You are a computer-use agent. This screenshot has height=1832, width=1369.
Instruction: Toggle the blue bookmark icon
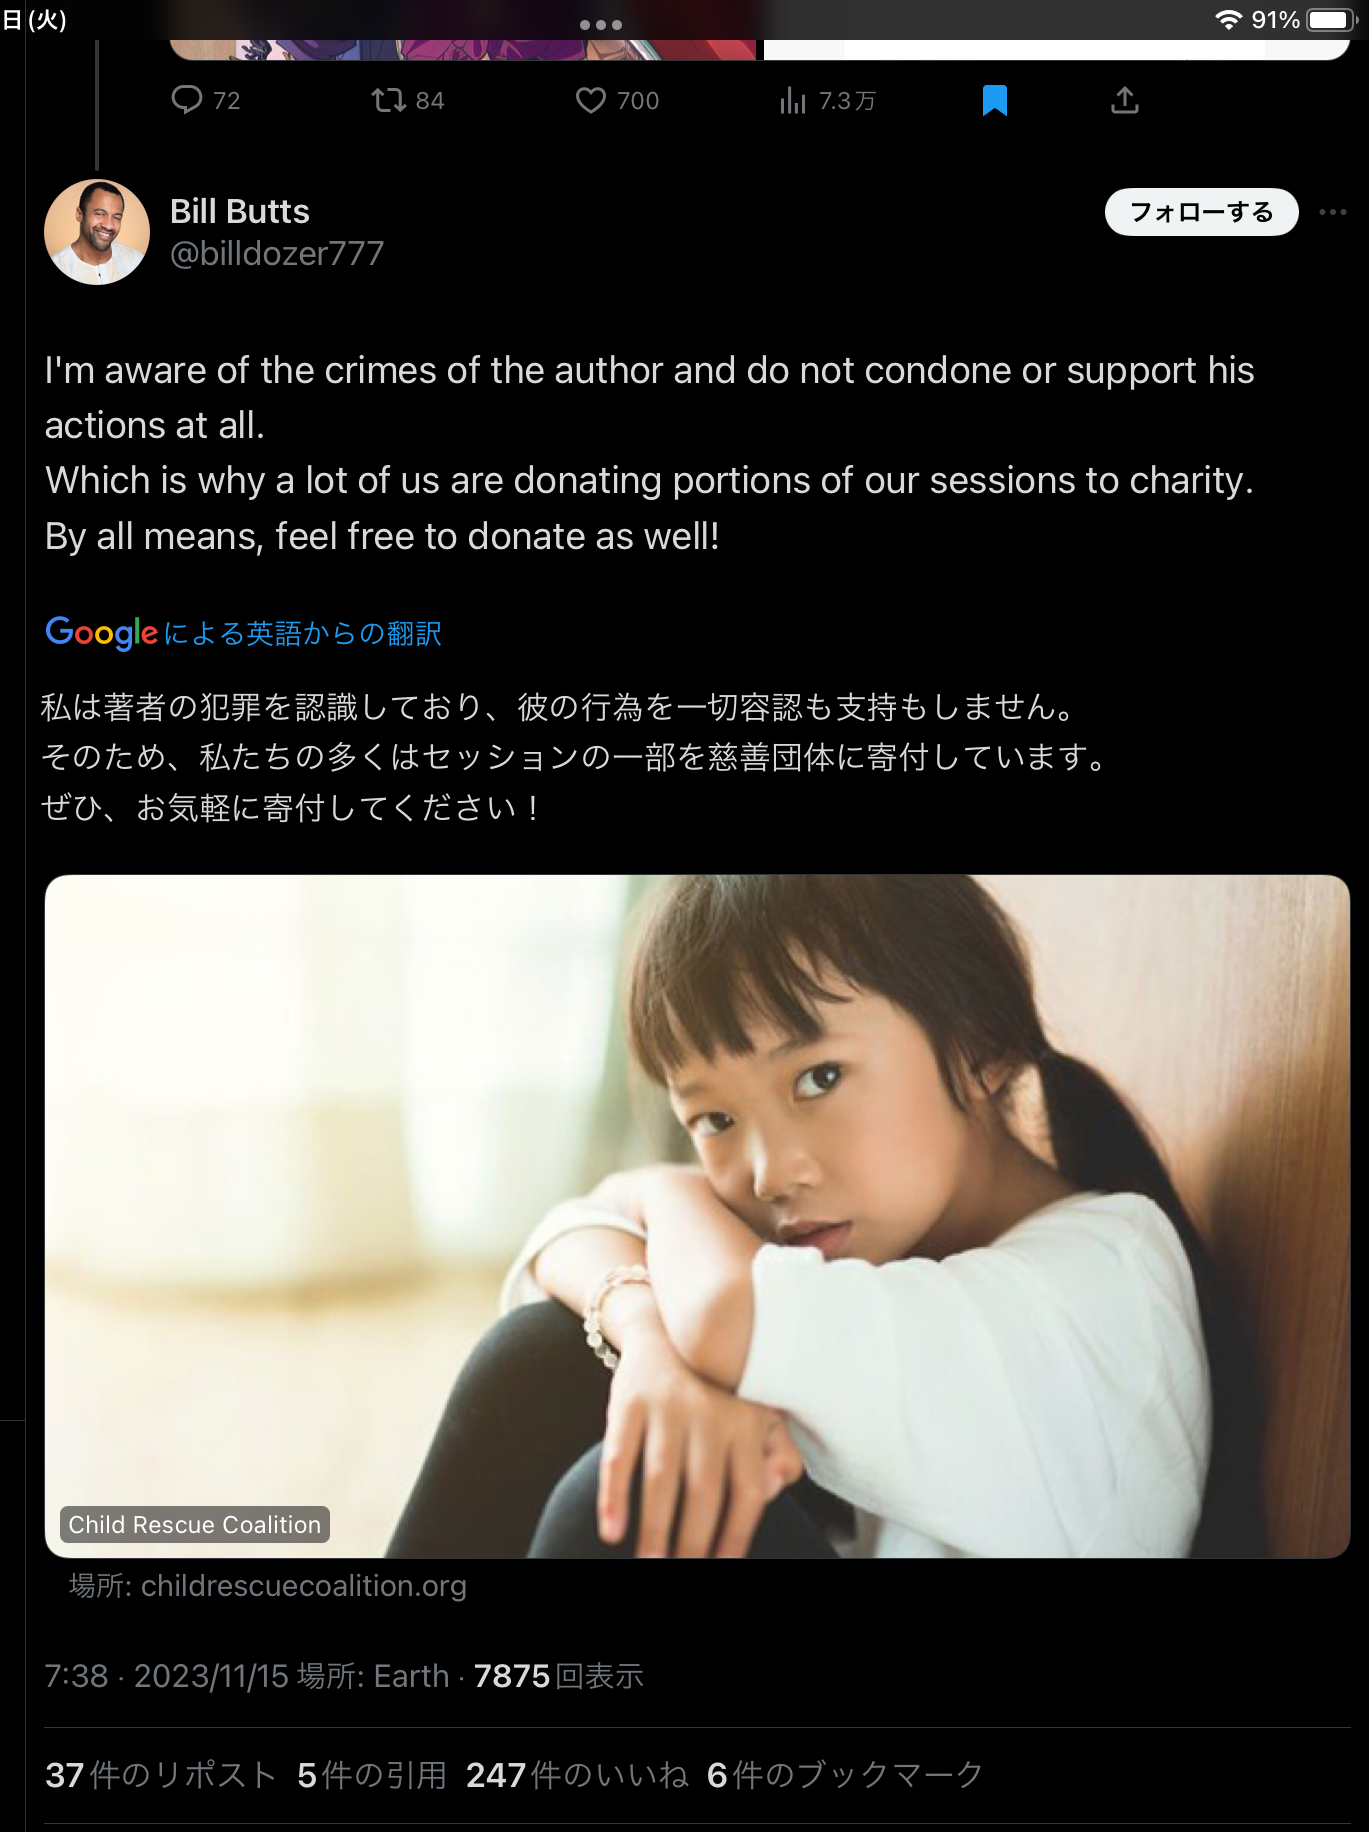point(995,100)
